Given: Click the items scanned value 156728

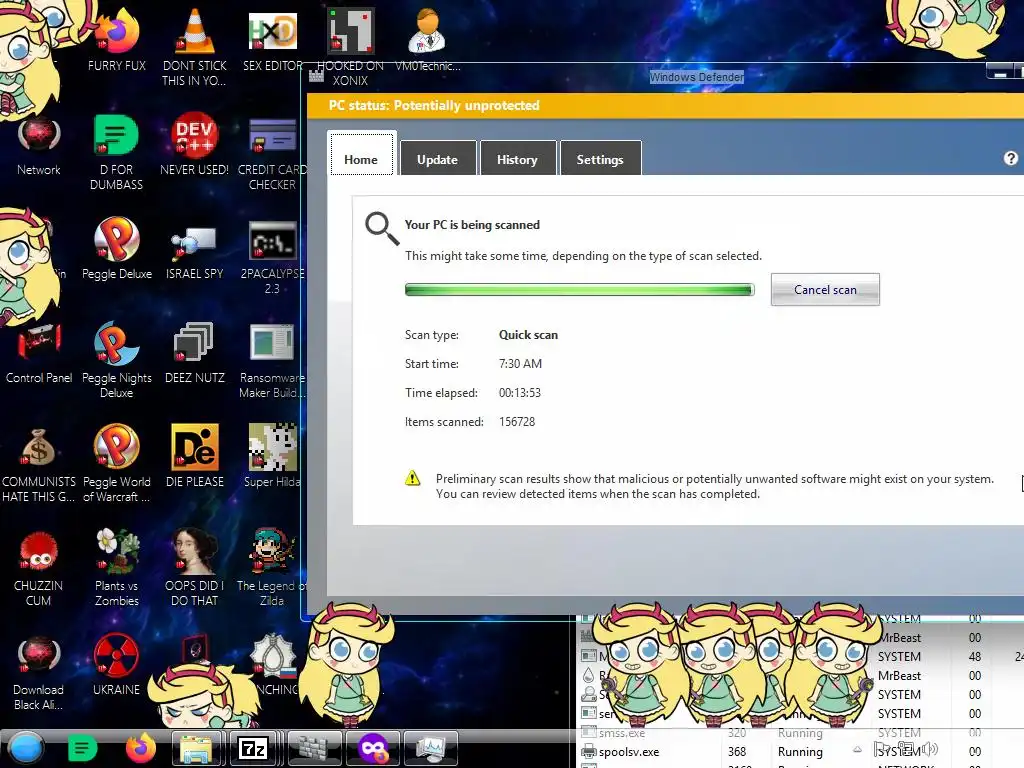Looking at the screenshot, I should [517, 422].
